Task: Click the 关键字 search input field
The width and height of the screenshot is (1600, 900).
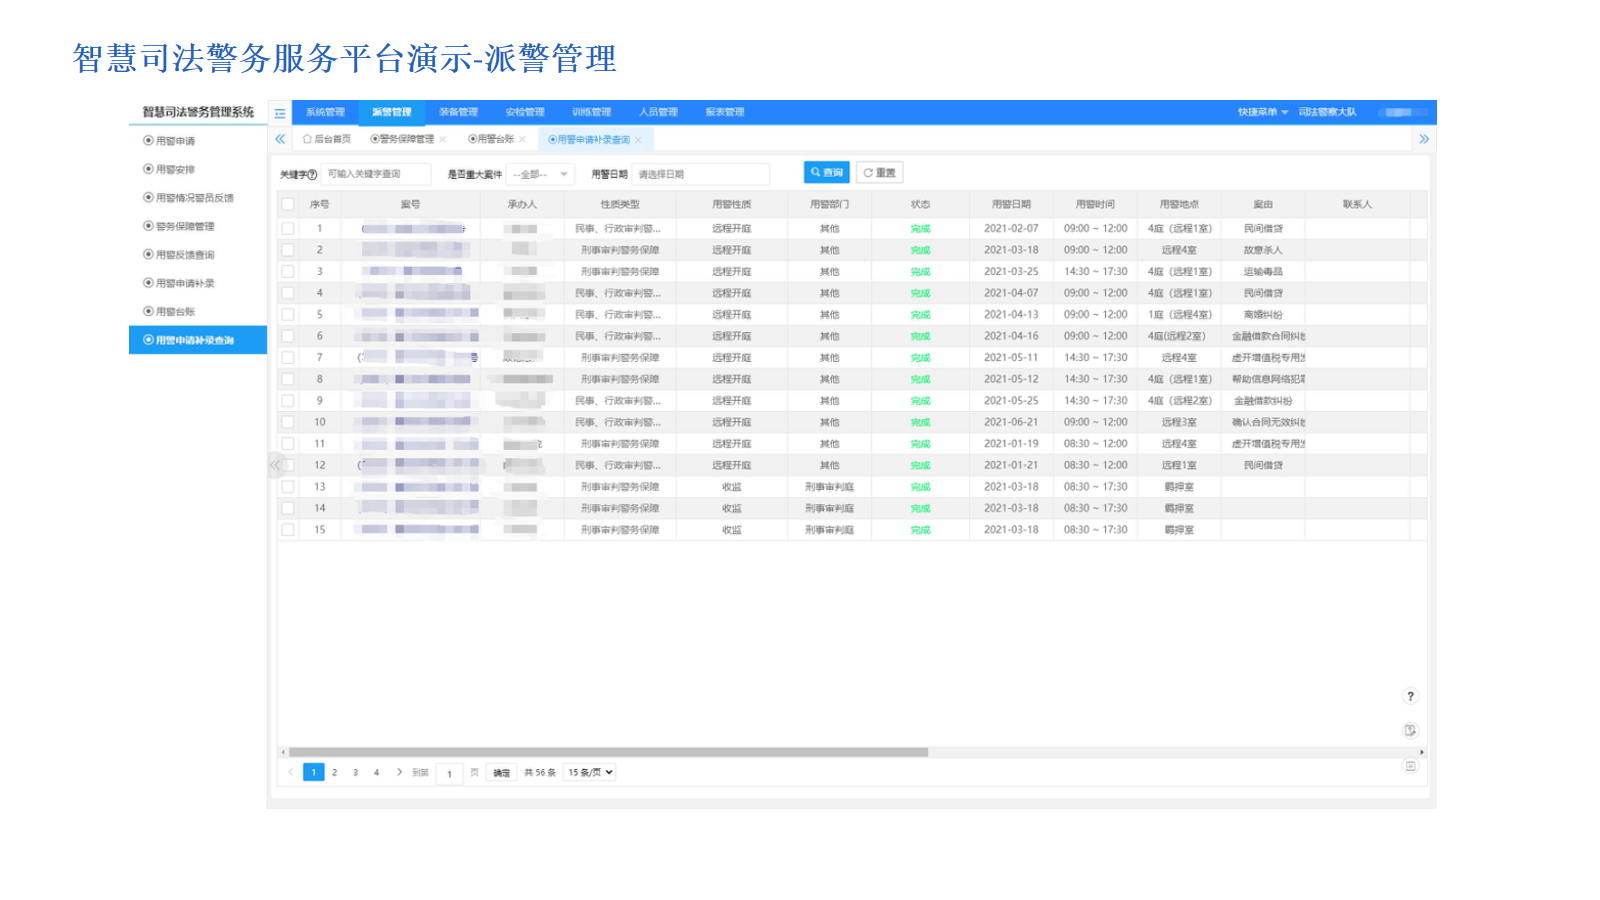Action: (376, 174)
